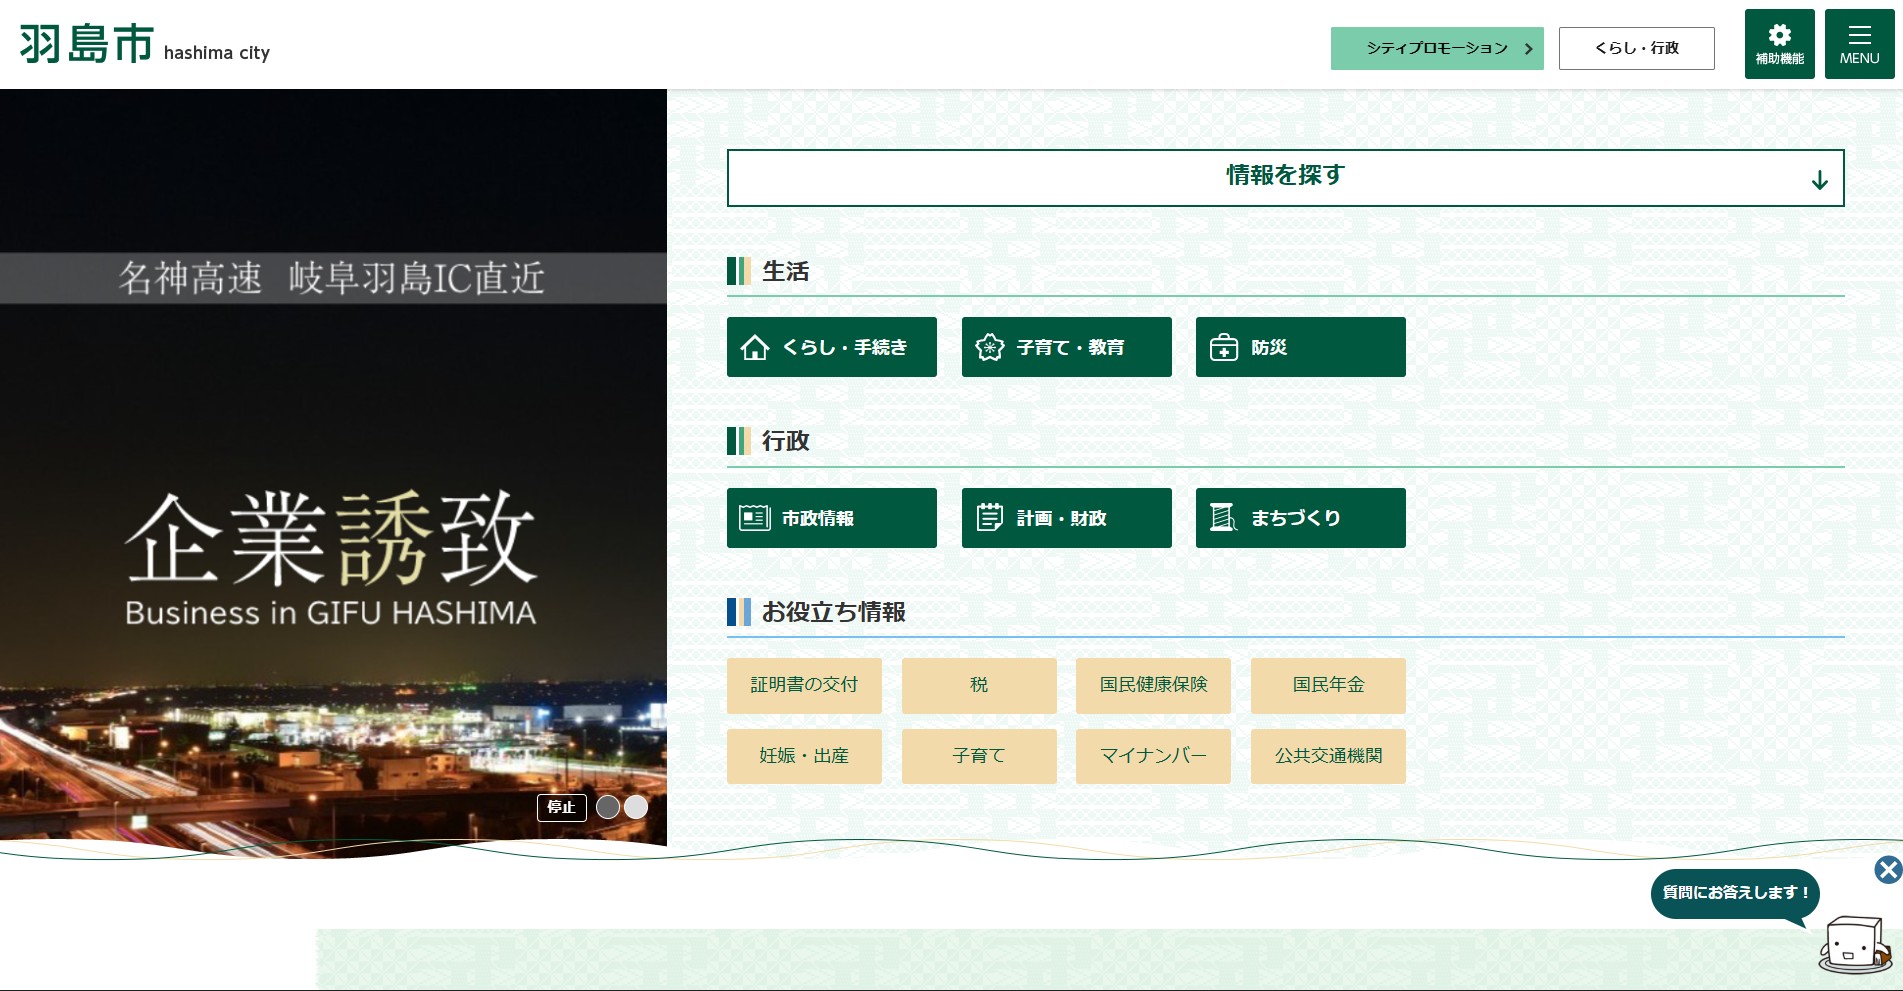The width and height of the screenshot is (1903, 991).
Task: Click the house icon for くらし・手続き
Action: coord(755,347)
